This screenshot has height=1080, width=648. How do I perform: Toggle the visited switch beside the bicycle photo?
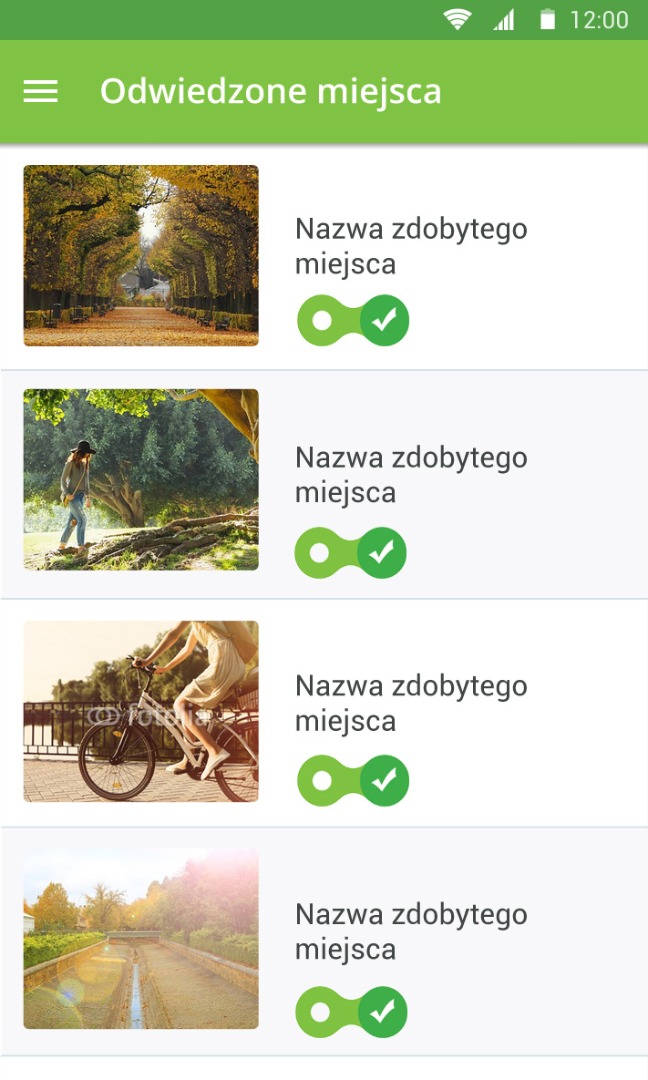(353, 781)
